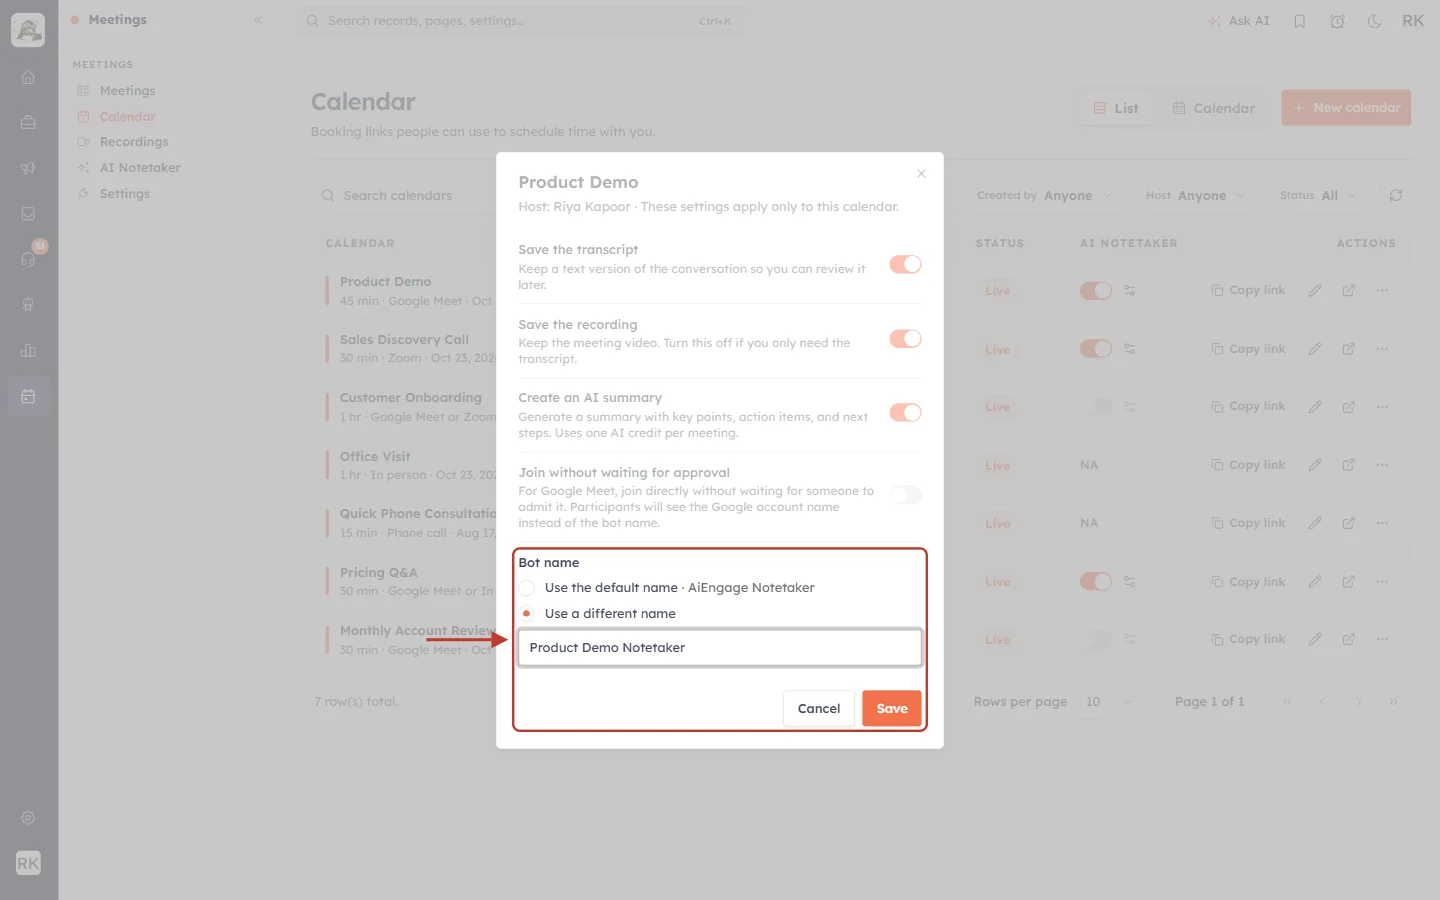Open bar chart reports icon in left rail
The height and width of the screenshot is (900, 1440).
coord(28,351)
